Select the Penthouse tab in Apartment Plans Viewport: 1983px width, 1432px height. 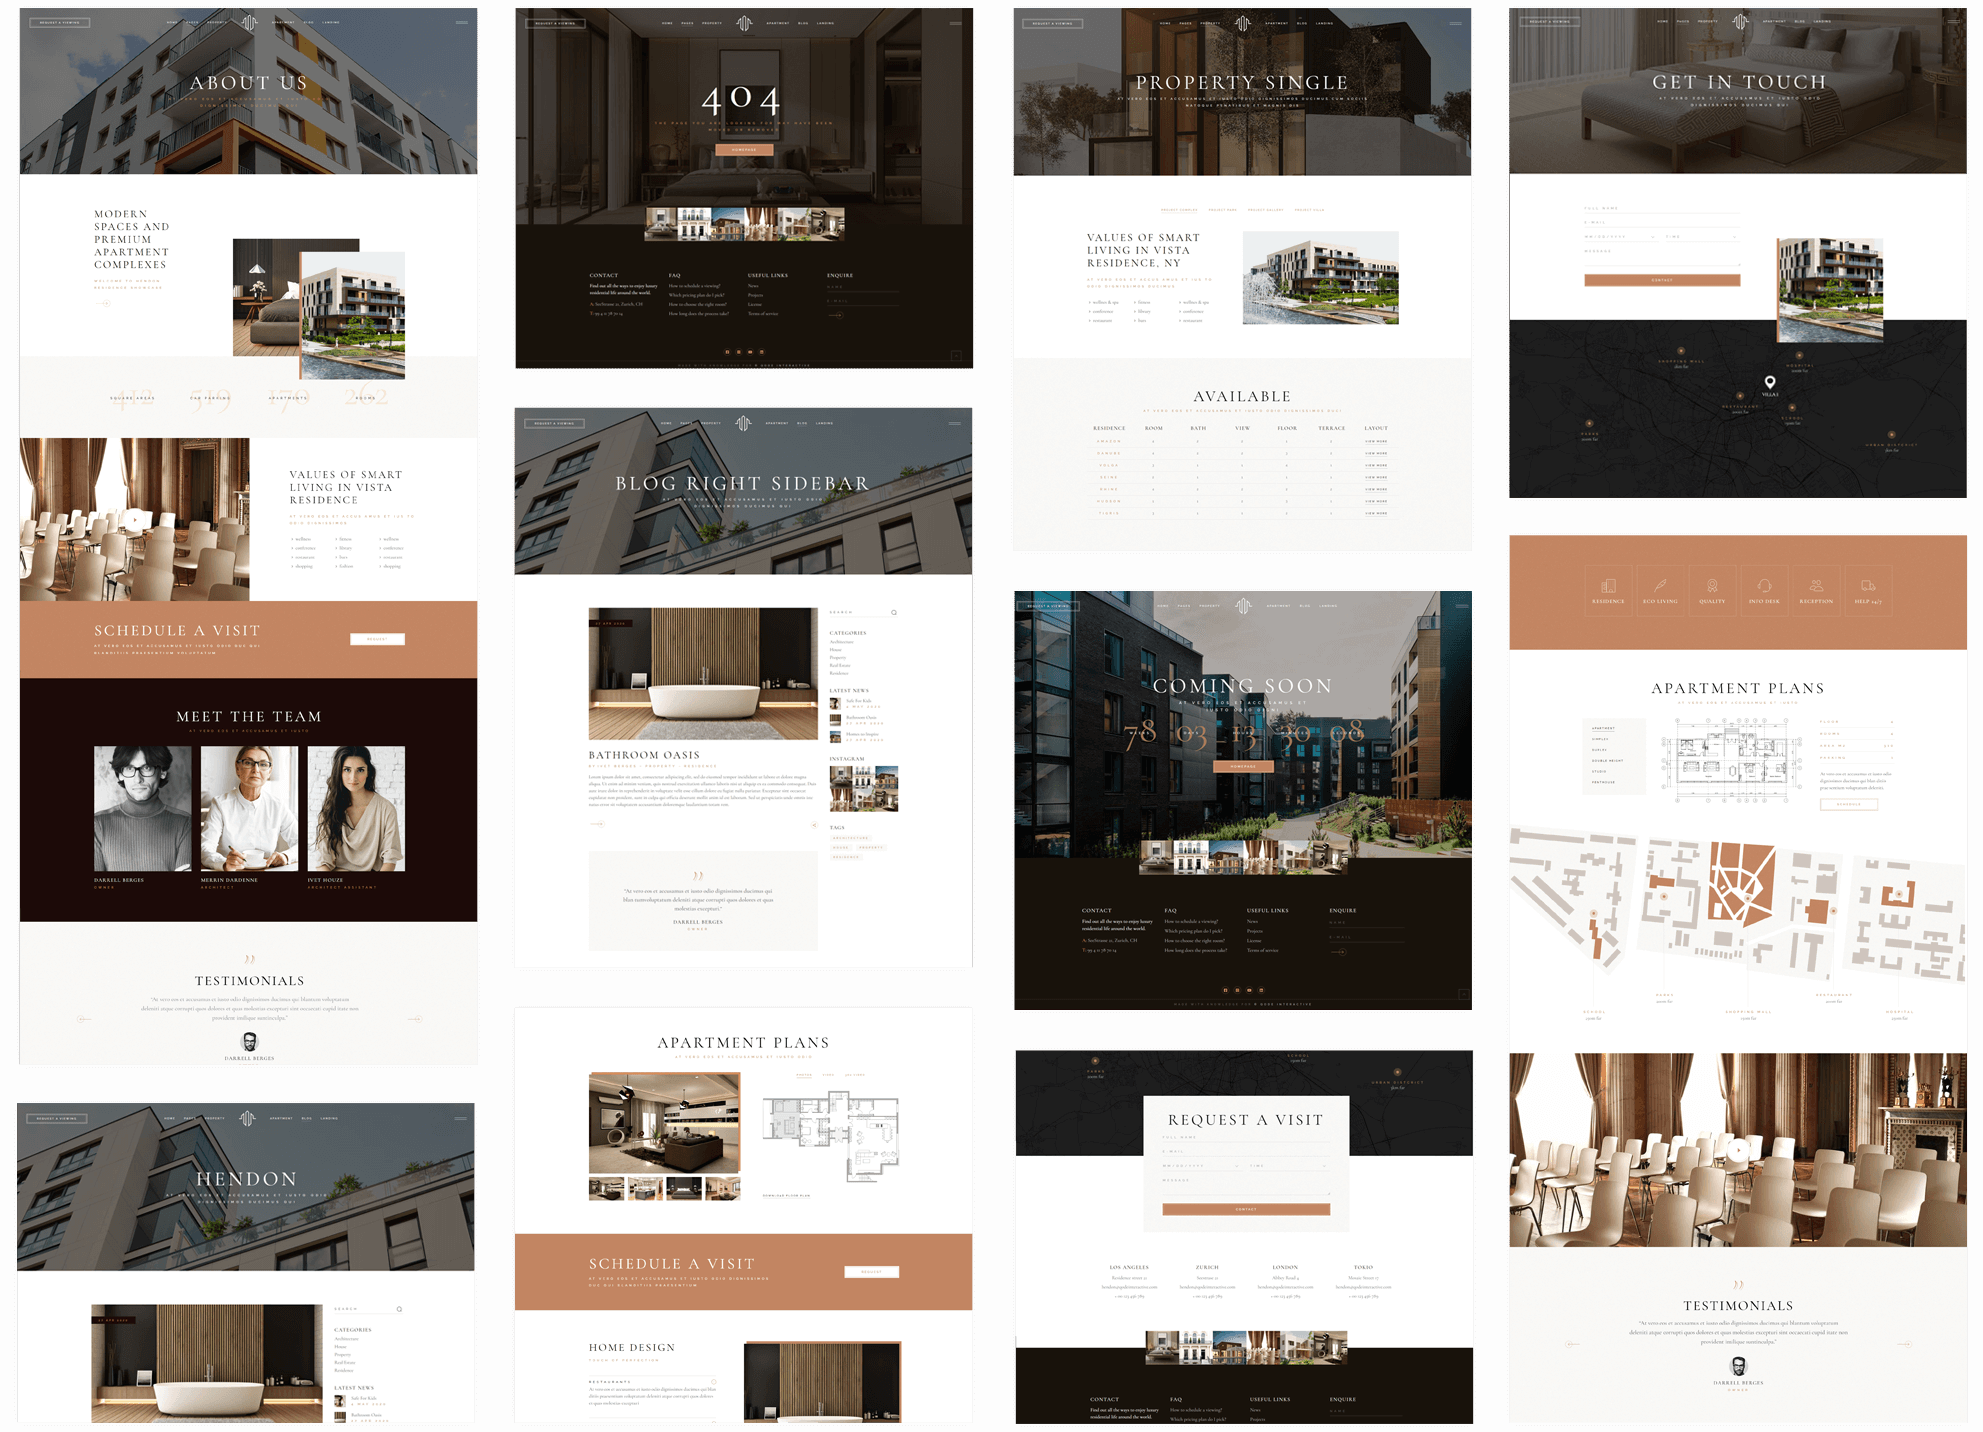1602,782
